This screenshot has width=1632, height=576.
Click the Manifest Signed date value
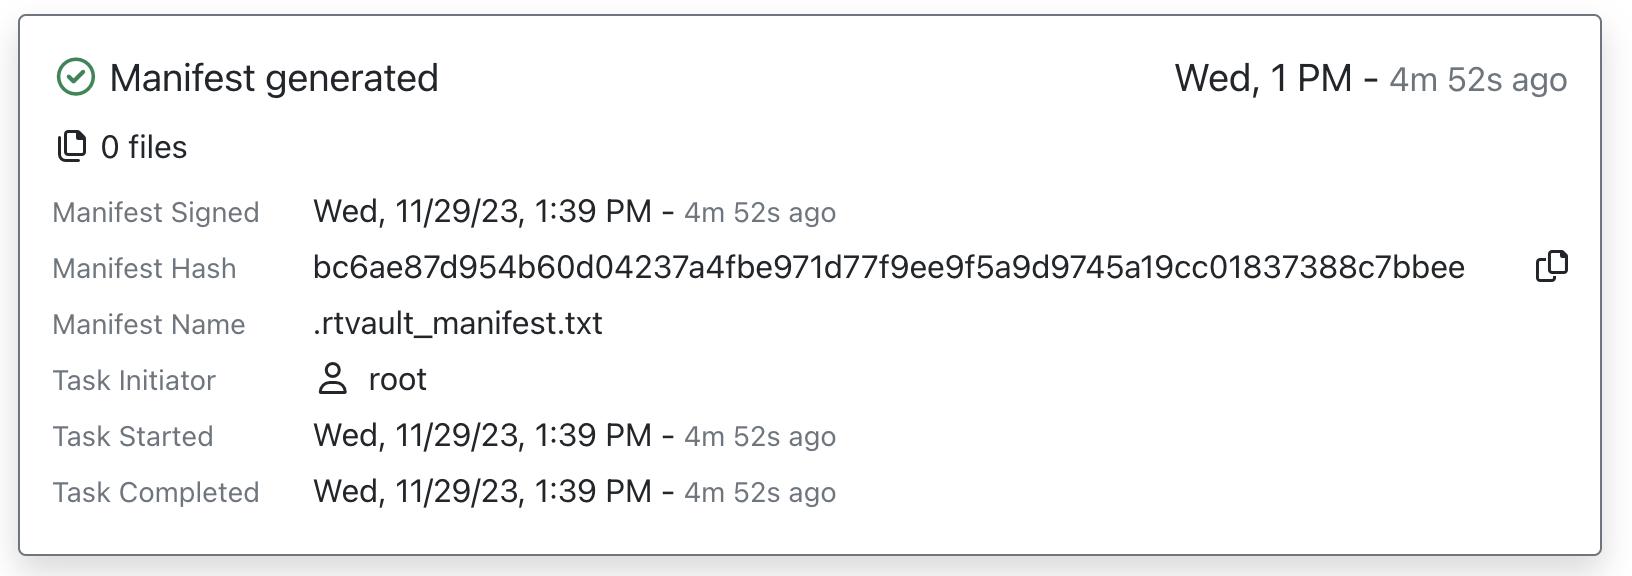pyautogui.click(x=482, y=211)
